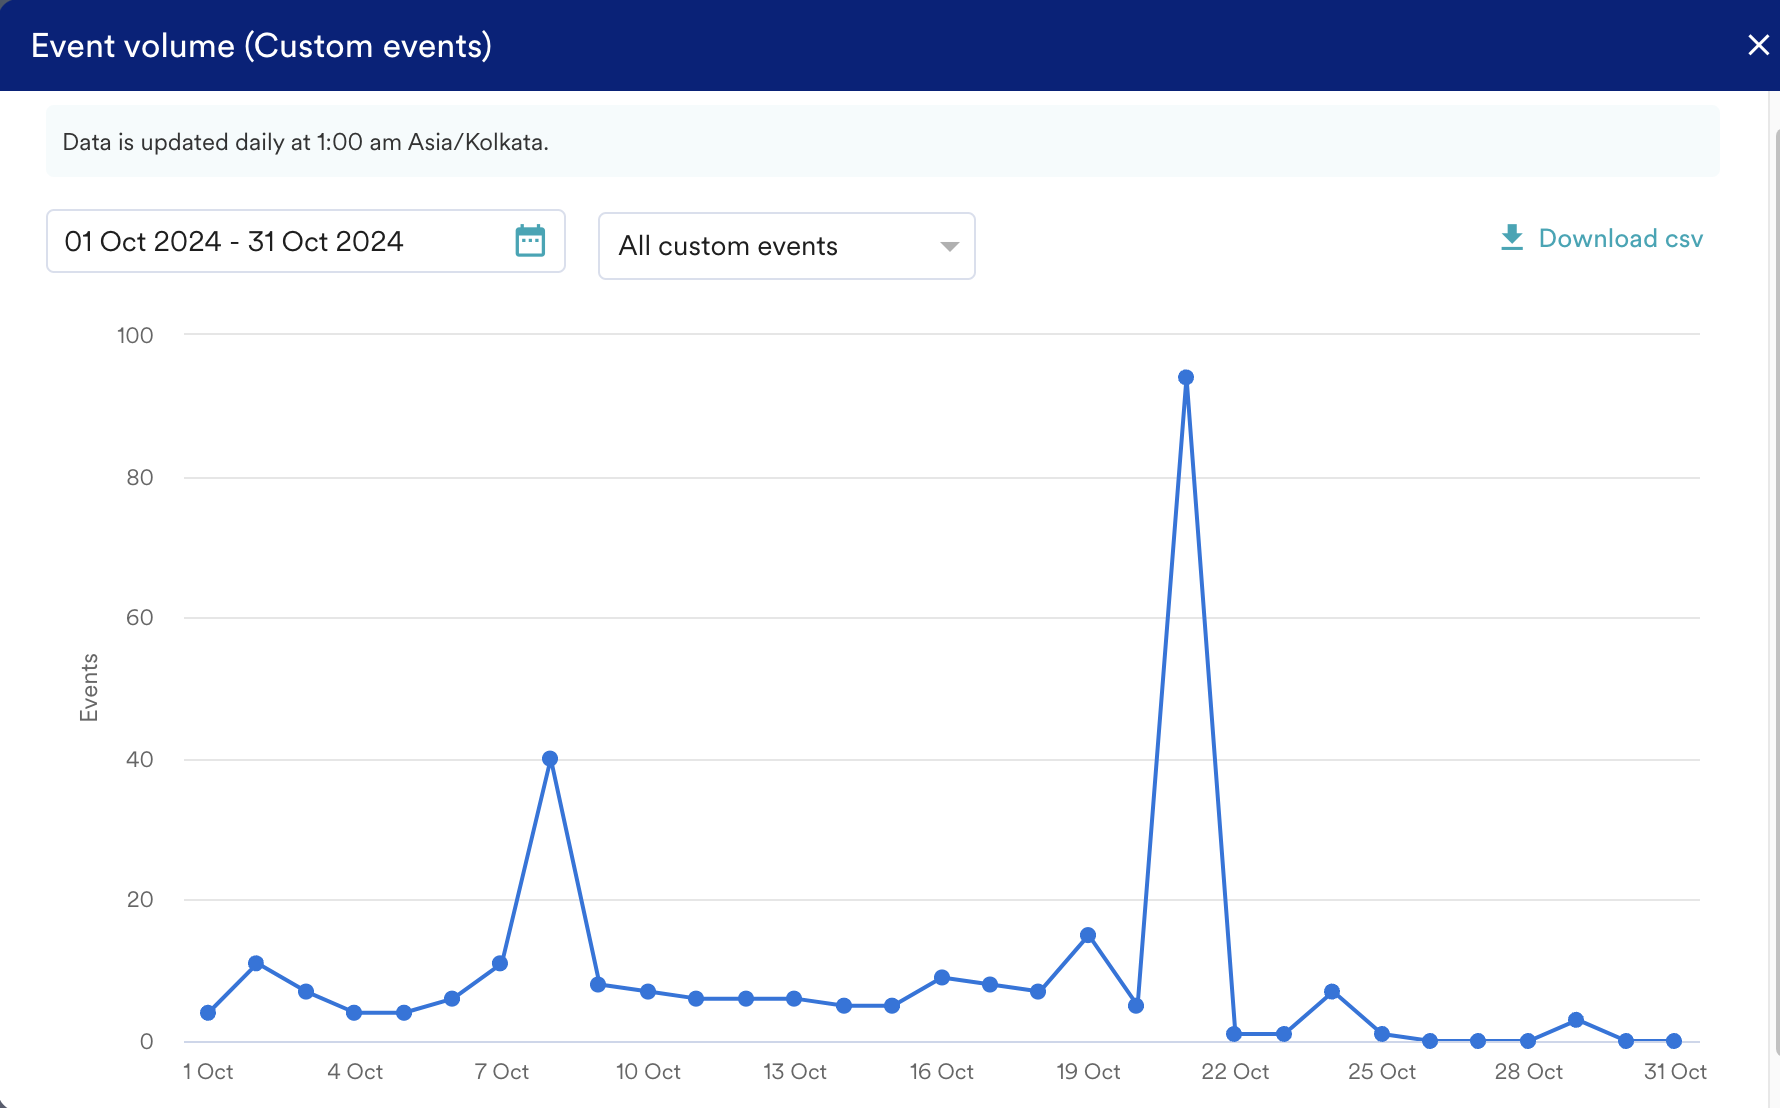
Task: Click the 7 Oct data point at 11
Action: 500,963
